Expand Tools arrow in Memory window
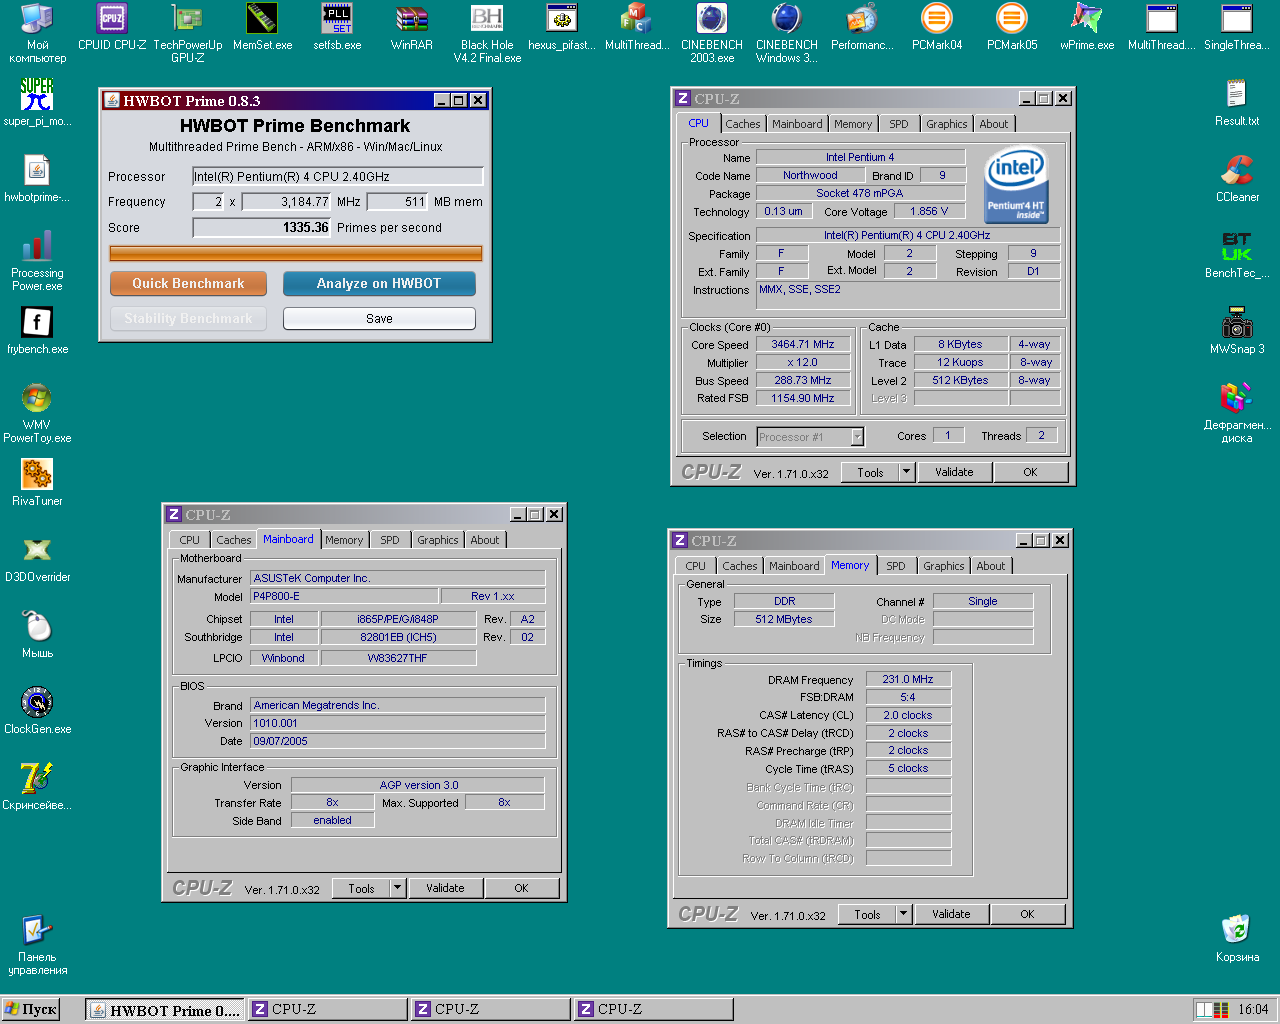The width and height of the screenshot is (1280, 1024). (904, 914)
